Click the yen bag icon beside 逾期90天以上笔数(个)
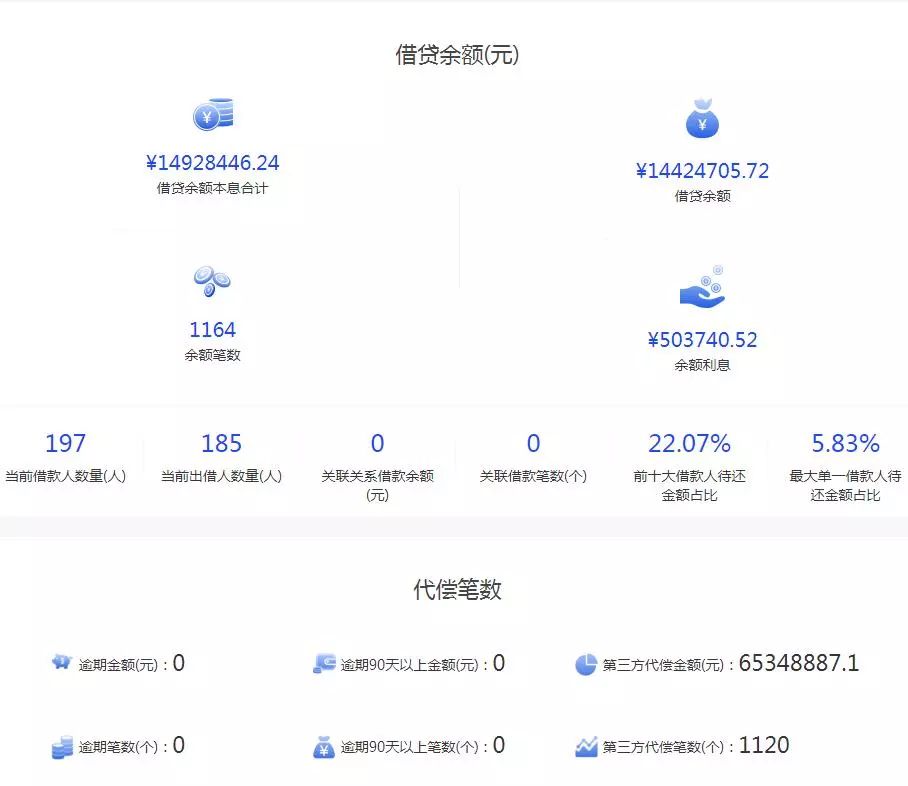Screen dimensions: 908x786 pyautogui.click(x=324, y=747)
